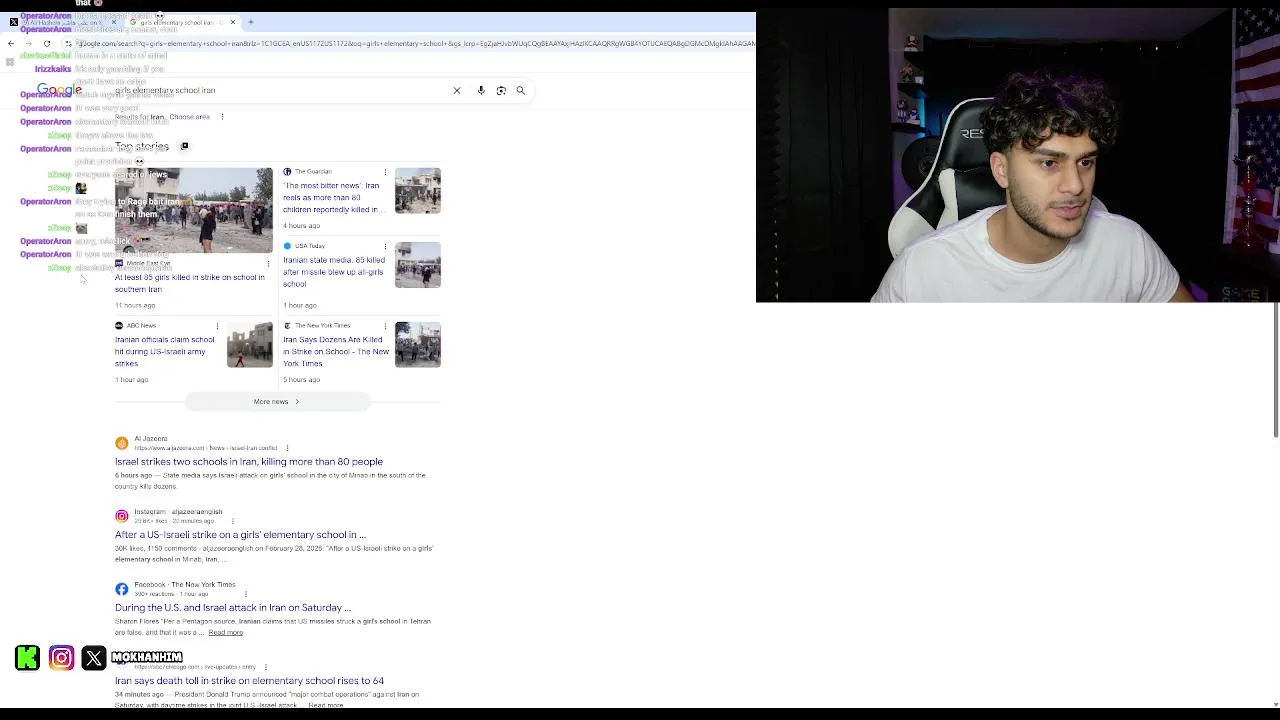Click The Guardian story thumbnail
Image resolution: width=1280 pixels, height=720 pixels.
click(418, 190)
